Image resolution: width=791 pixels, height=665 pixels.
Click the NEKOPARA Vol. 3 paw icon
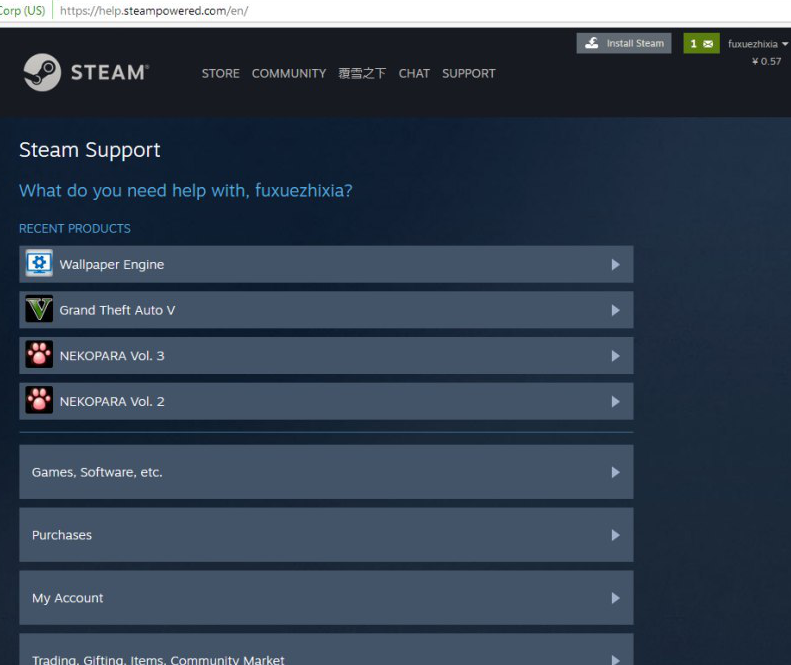(39, 356)
